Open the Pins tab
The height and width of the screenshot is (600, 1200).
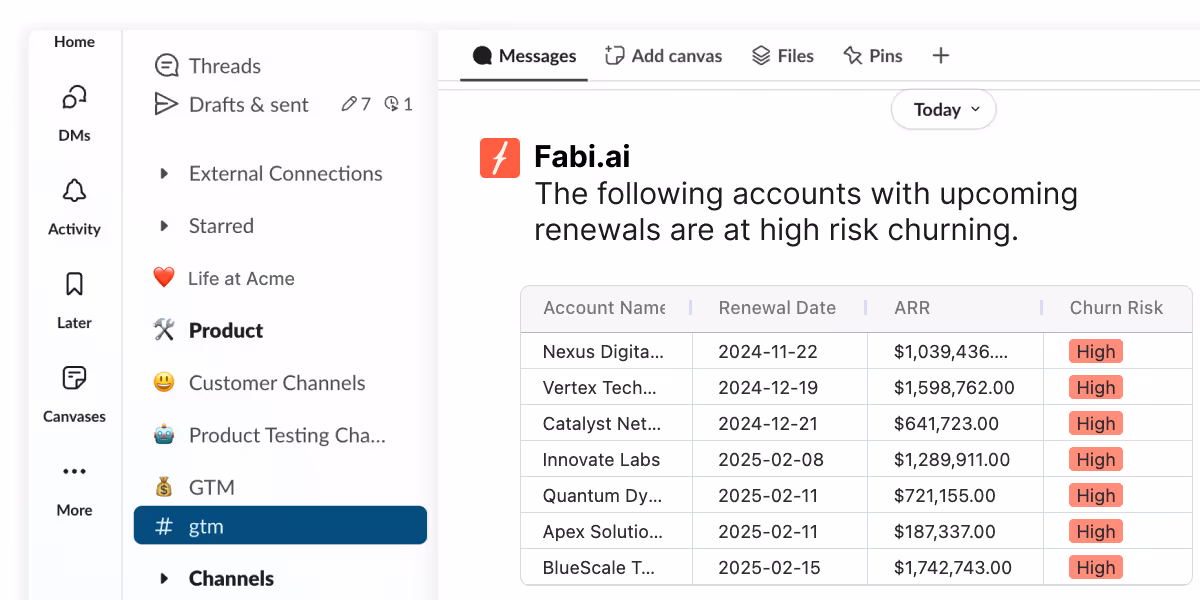click(873, 56)
